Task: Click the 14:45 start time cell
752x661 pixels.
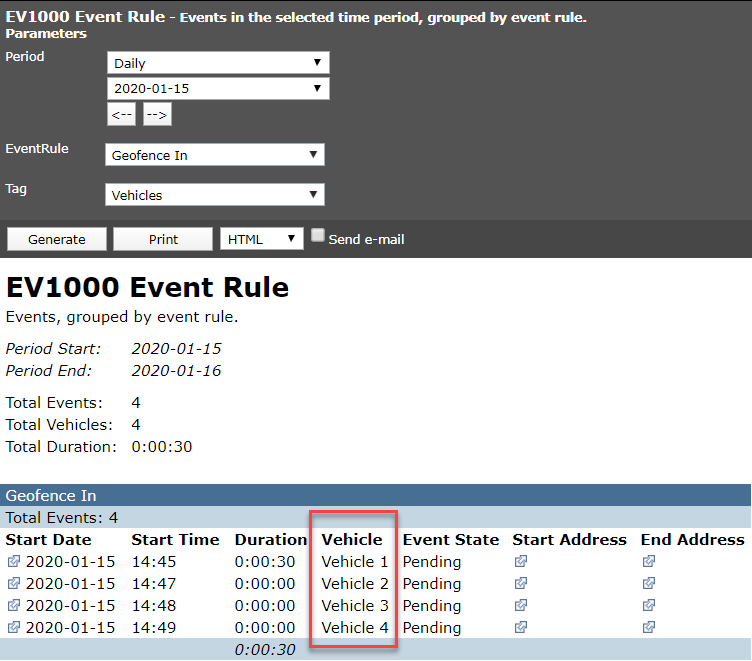Action: [154, 561]
